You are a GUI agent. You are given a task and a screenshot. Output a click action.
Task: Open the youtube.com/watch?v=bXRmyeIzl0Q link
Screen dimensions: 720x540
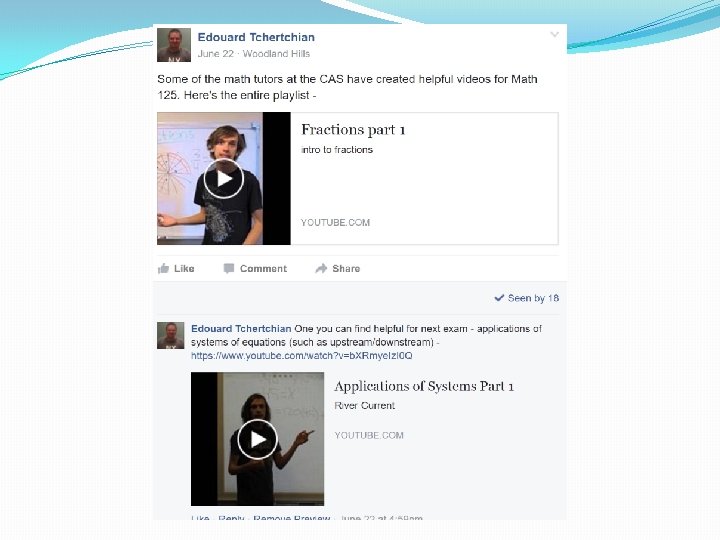(x=302, y=356)
